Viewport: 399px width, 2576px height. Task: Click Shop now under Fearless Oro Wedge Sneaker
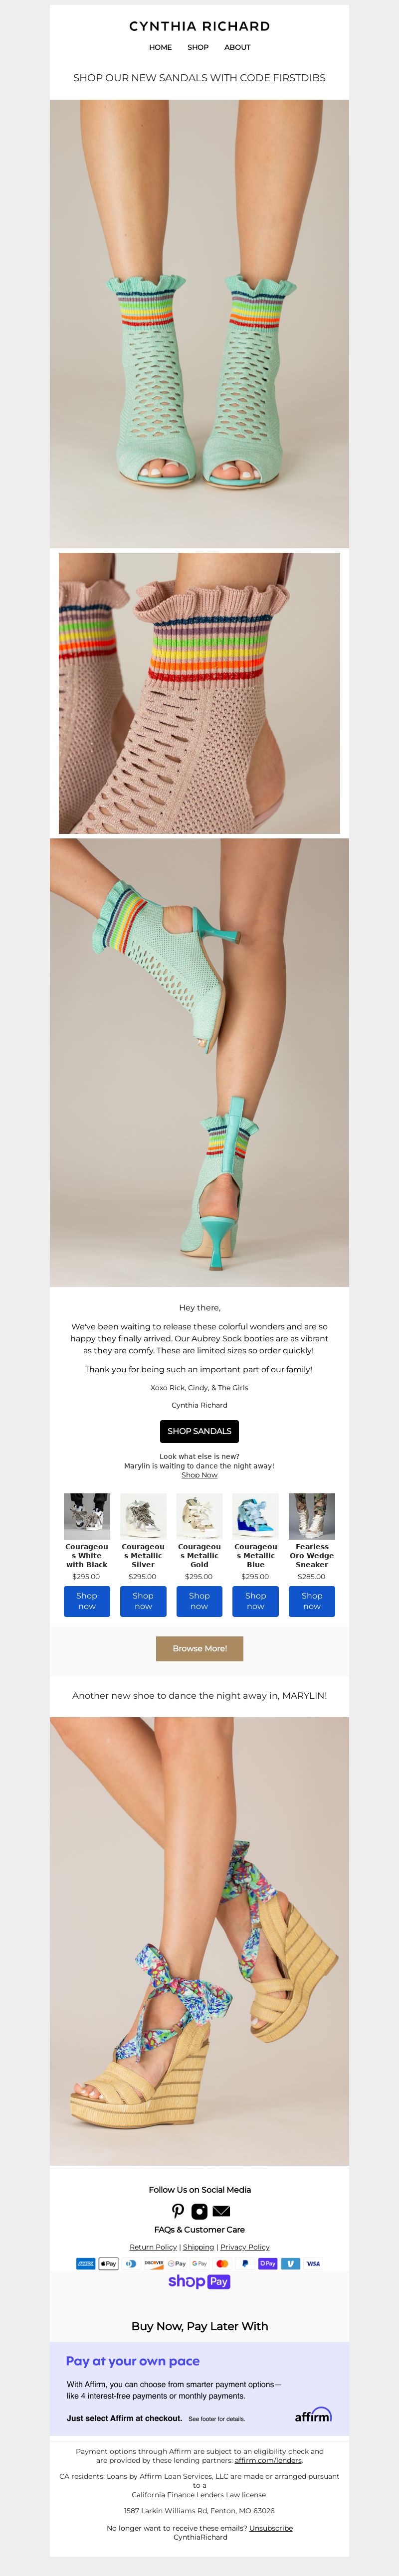pos(312,1601)
